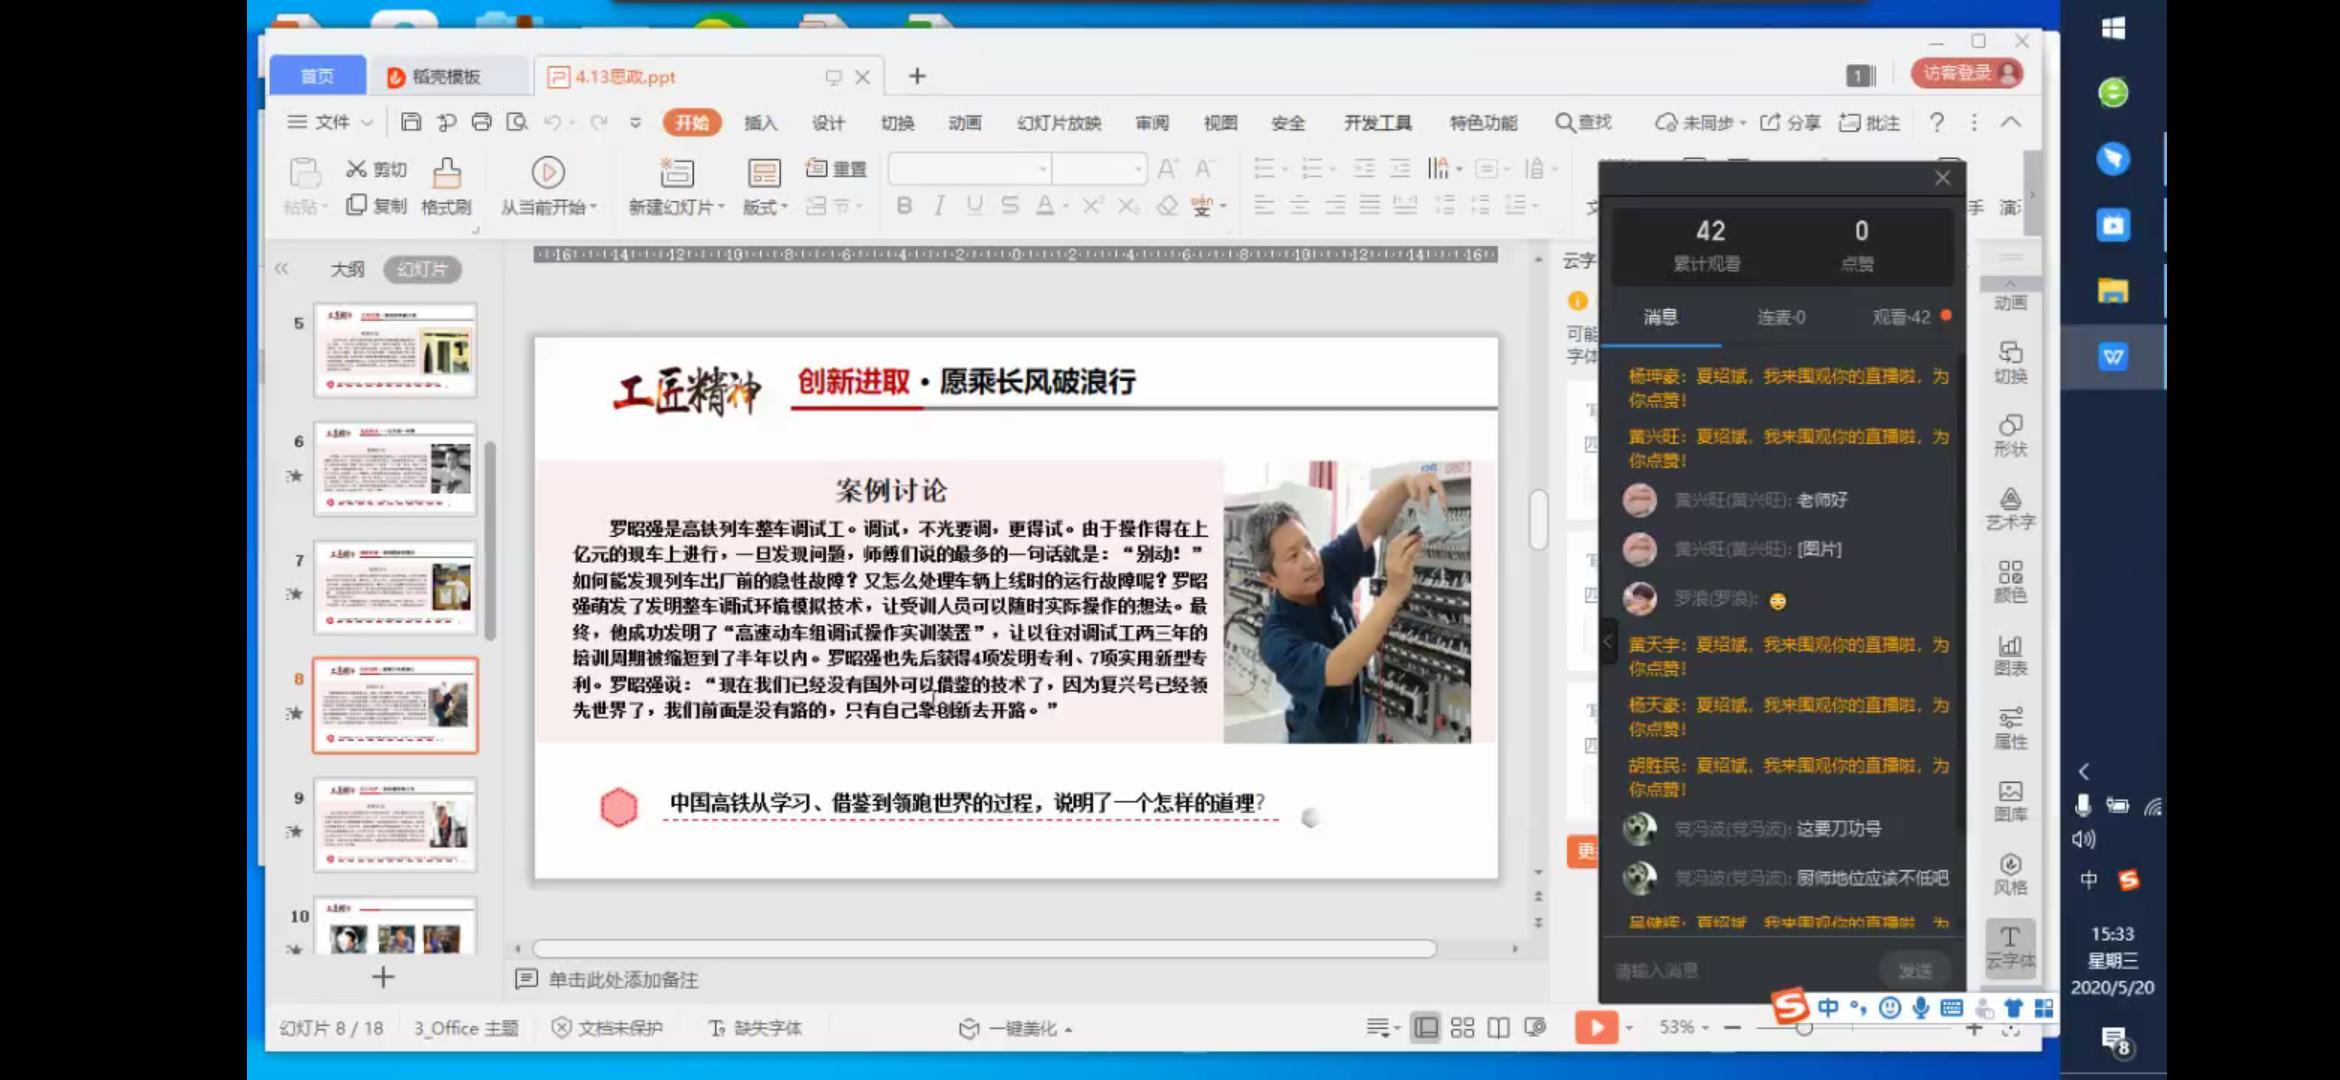Toggle Strikethrough formatting
This screenshot has height=1080, width=2340.
1010,205
